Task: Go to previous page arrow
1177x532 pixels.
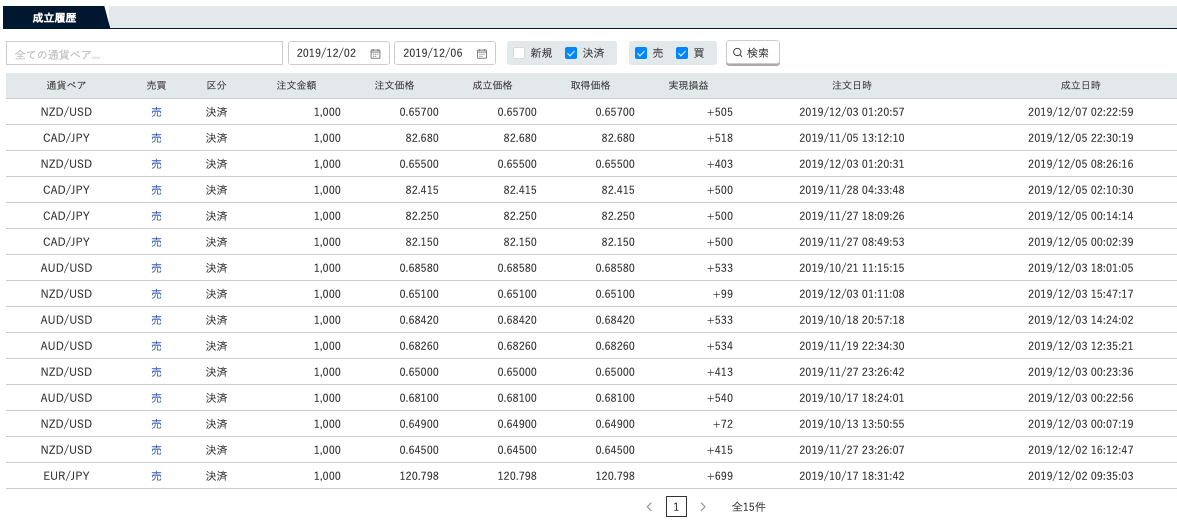Action: pyautogui.click(x=649, y=507)
